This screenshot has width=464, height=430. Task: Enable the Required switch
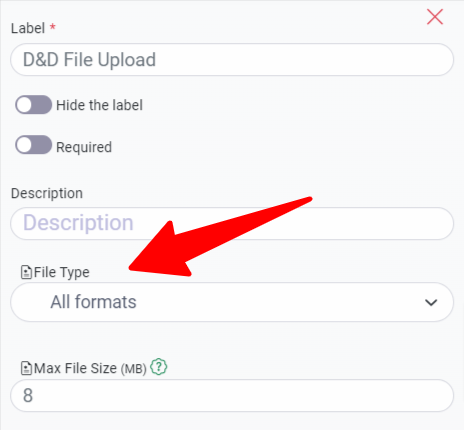tap(33, 145)
